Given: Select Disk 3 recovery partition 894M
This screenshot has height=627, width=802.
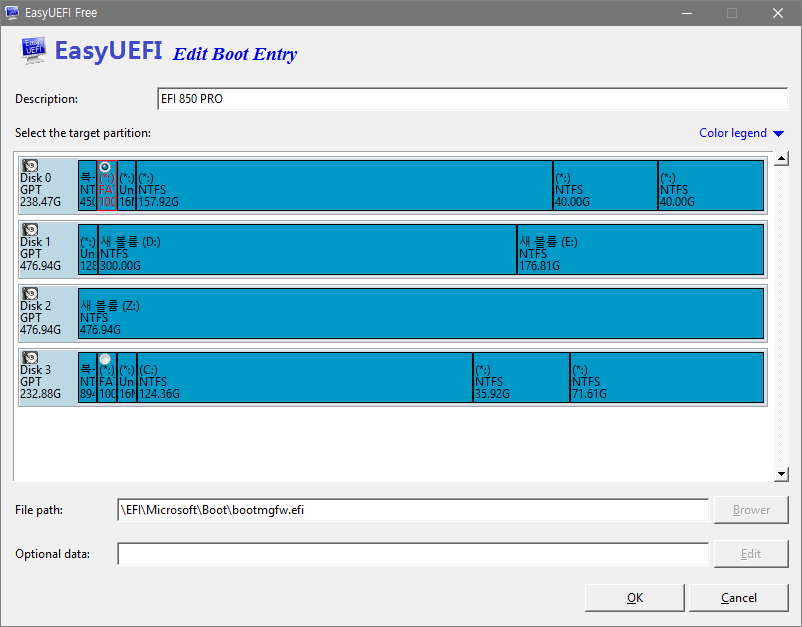Looking at the screenshot, I should point(87,377).
